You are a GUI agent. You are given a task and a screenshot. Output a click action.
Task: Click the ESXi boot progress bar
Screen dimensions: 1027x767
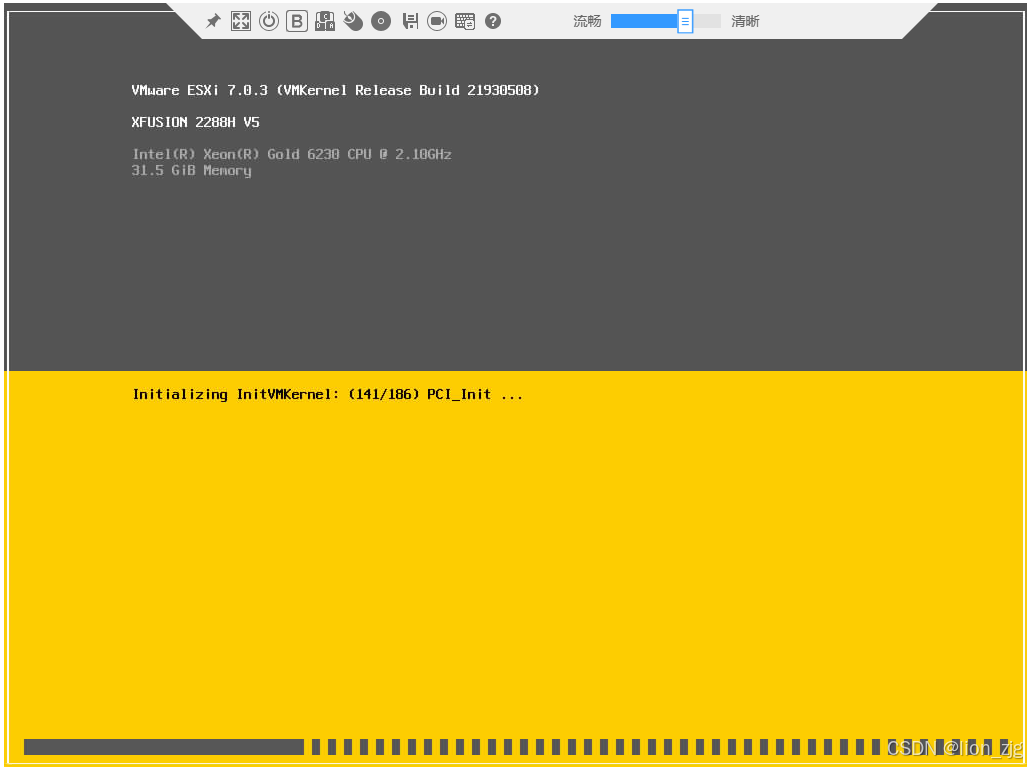517,747
